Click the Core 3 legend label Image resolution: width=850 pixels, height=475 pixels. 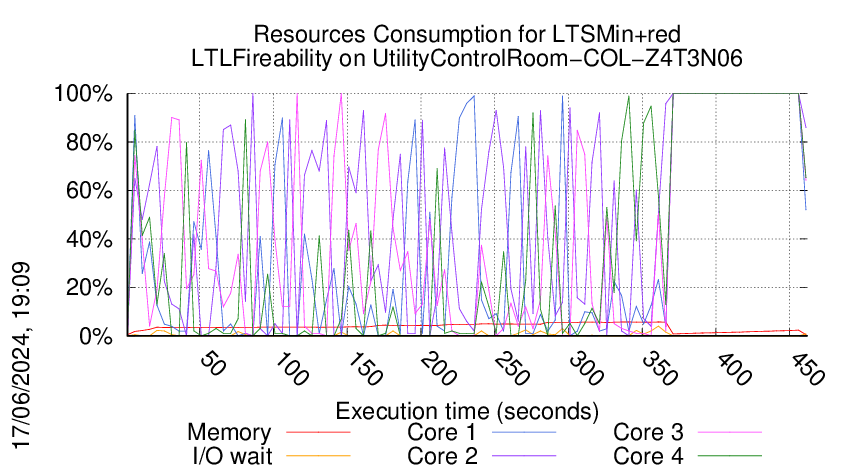648,433
